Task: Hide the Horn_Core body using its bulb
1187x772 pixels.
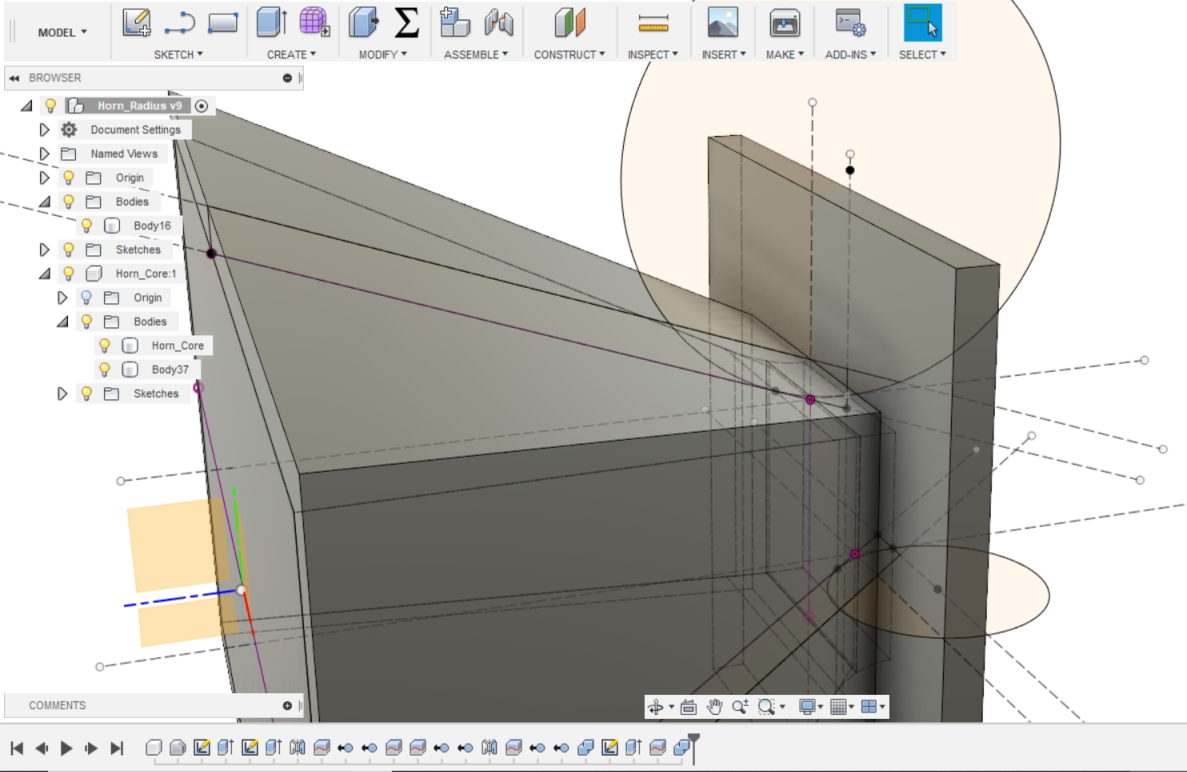Action: coord(105,346)
